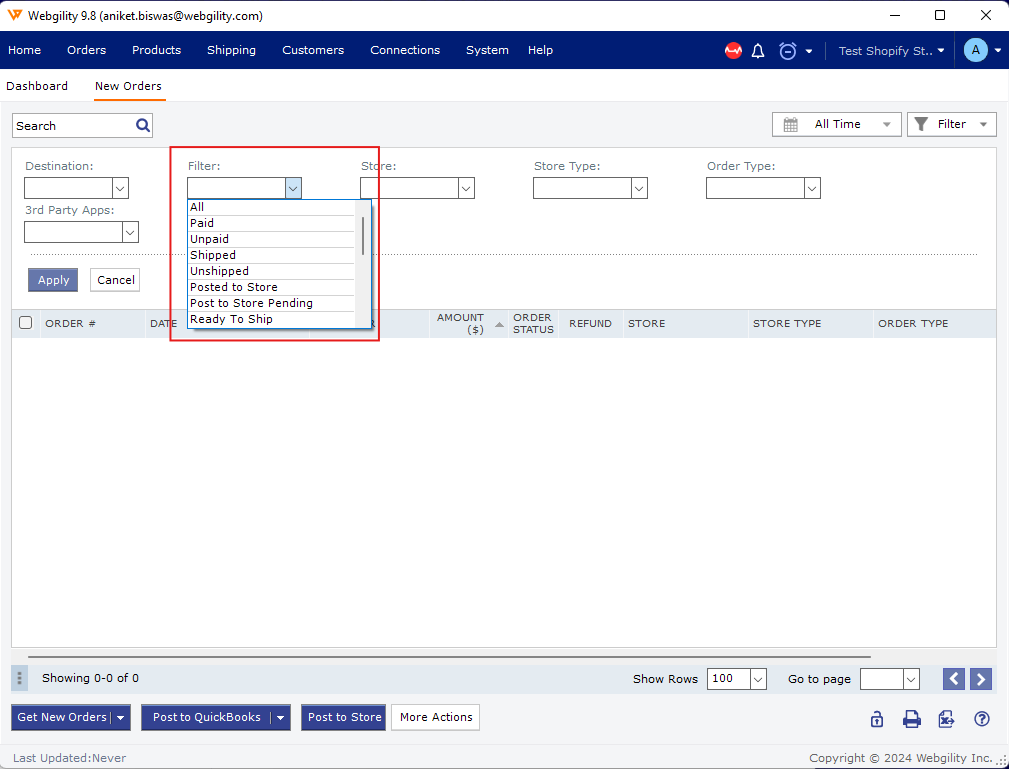Open More Actions button
The image size is (1009, 769).
pyautogui.click(x=436, y=718)
